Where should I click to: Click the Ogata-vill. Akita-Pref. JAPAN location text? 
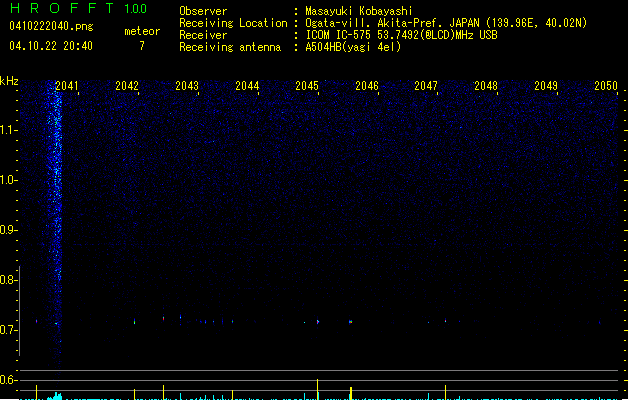[x=446, y=23]
